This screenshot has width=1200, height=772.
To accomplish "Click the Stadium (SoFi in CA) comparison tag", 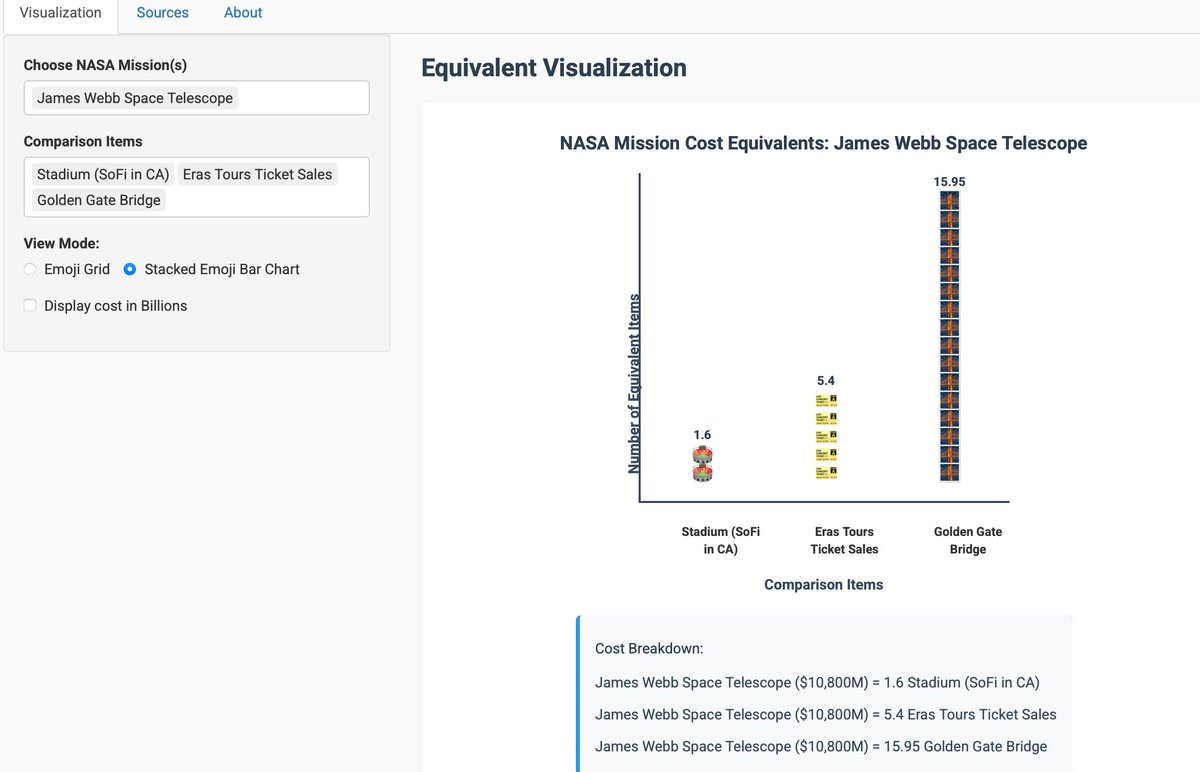I will pyautogui.click(x=103, y=174).
